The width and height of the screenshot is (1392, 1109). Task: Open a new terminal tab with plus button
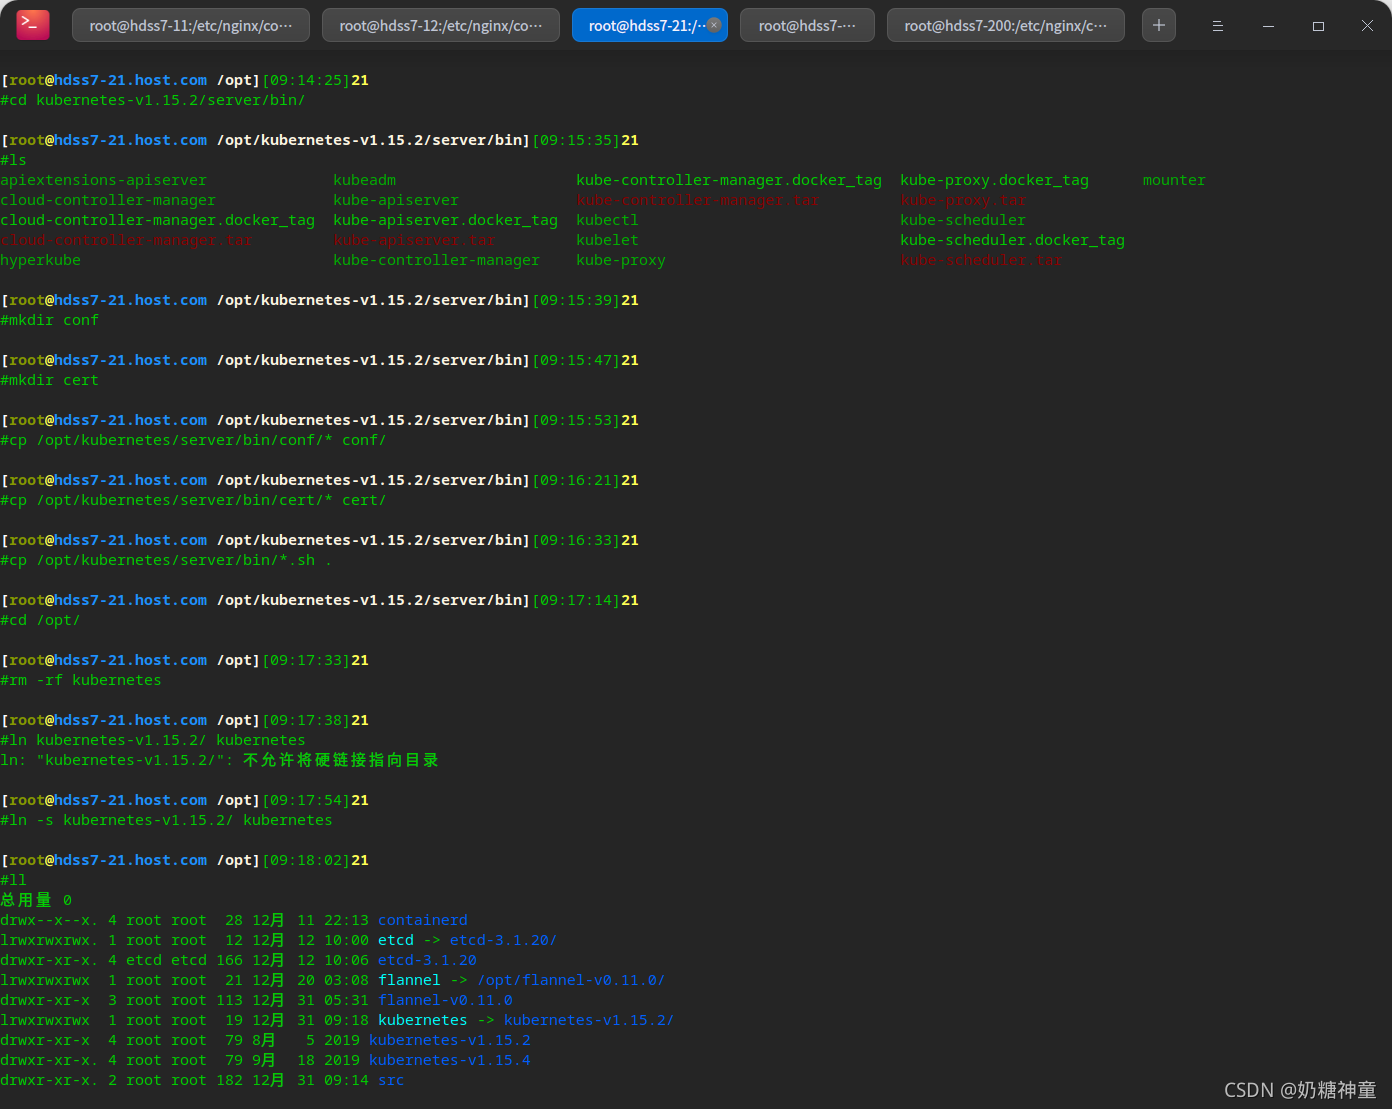(1159, 25)
